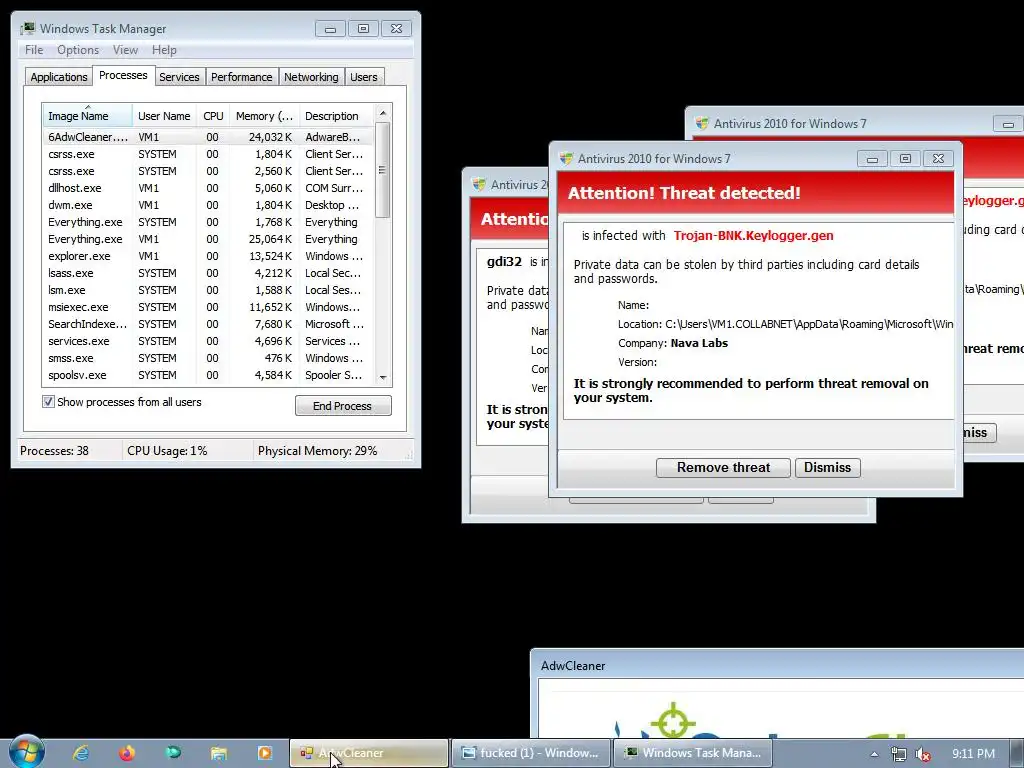The width and height of the screenshot is (1024, 768).
Task: Click the muted volume tray icon
Action: [x=923, y=754]
